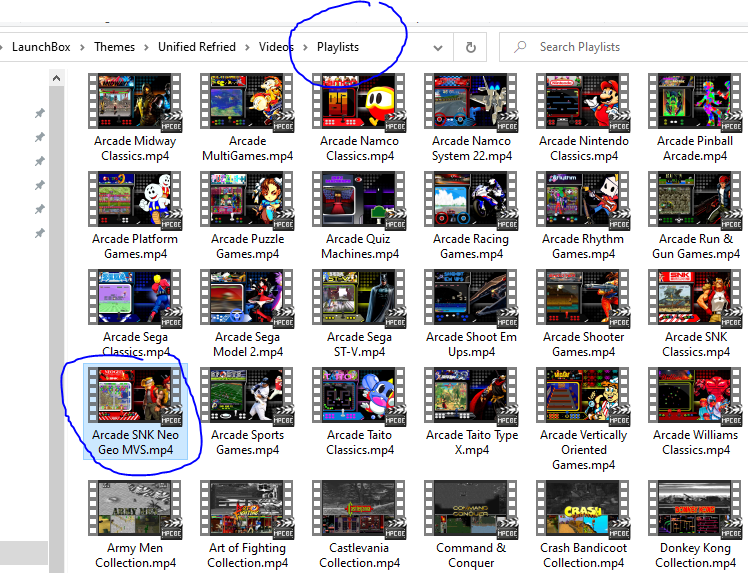Viewport: 748px width, 573px height.
Task: Open Unified Refried breadcrumb folder
Action: click(197, 47)
